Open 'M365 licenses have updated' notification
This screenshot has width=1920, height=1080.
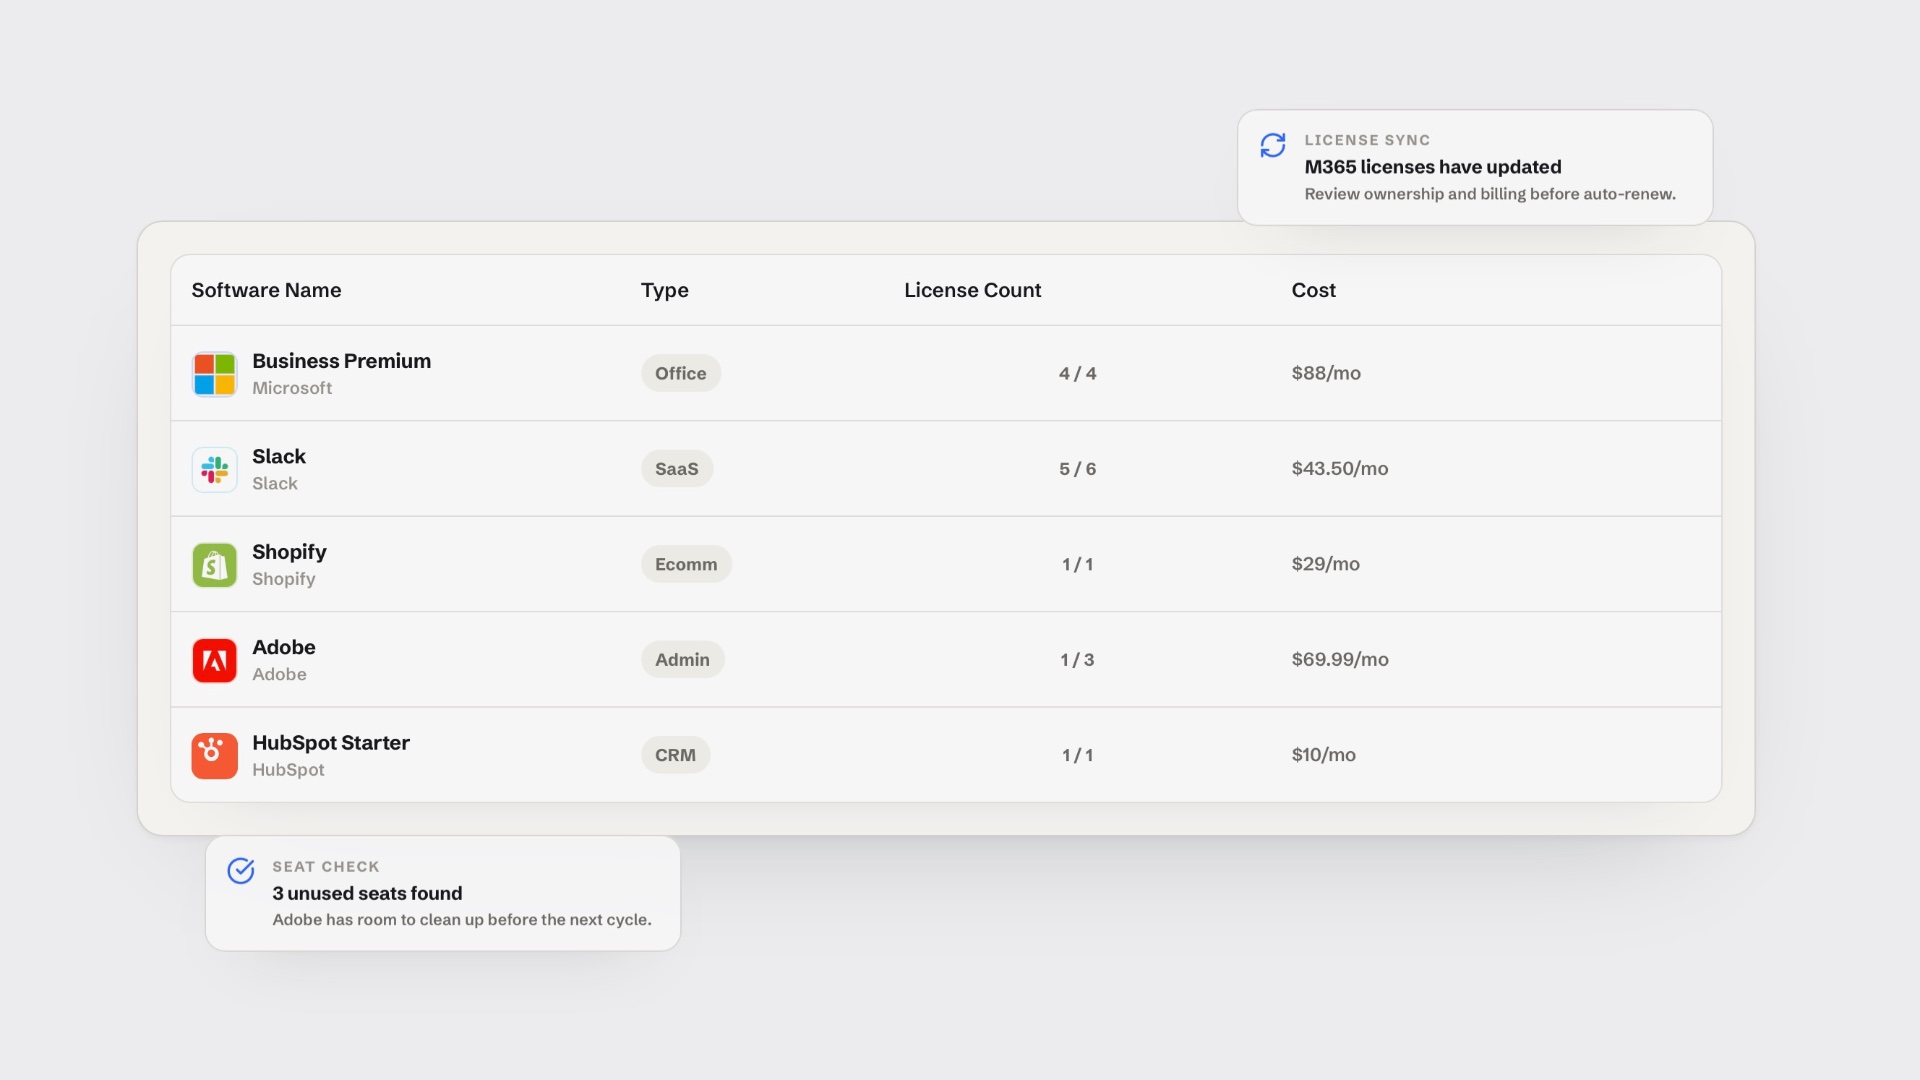click(x=1475, y=167)
